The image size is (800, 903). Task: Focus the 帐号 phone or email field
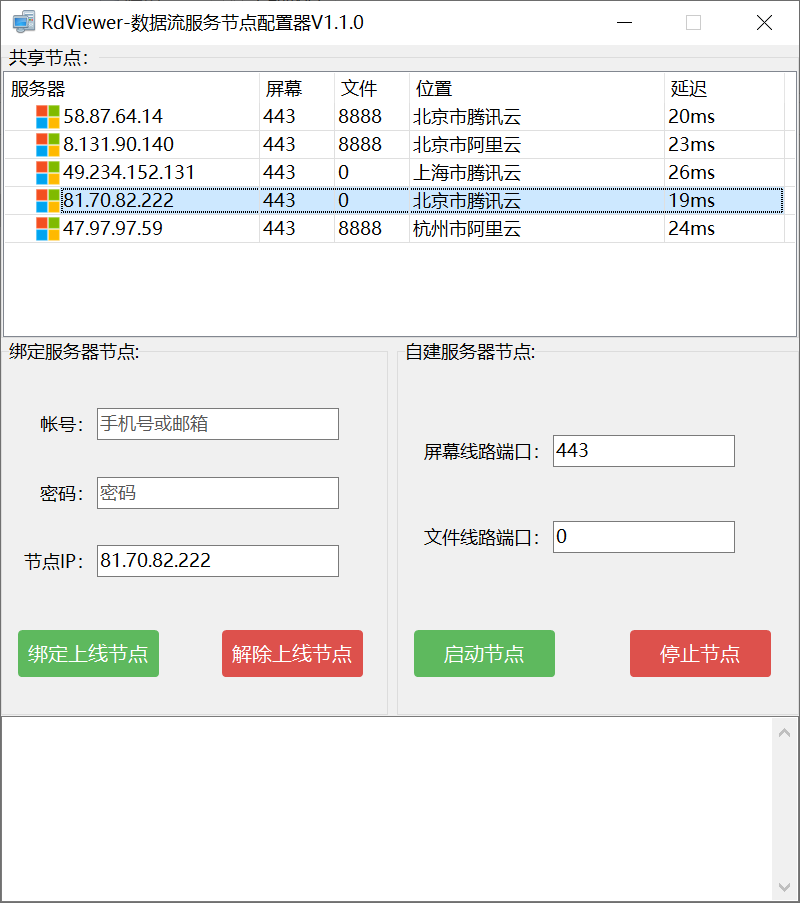218,424
